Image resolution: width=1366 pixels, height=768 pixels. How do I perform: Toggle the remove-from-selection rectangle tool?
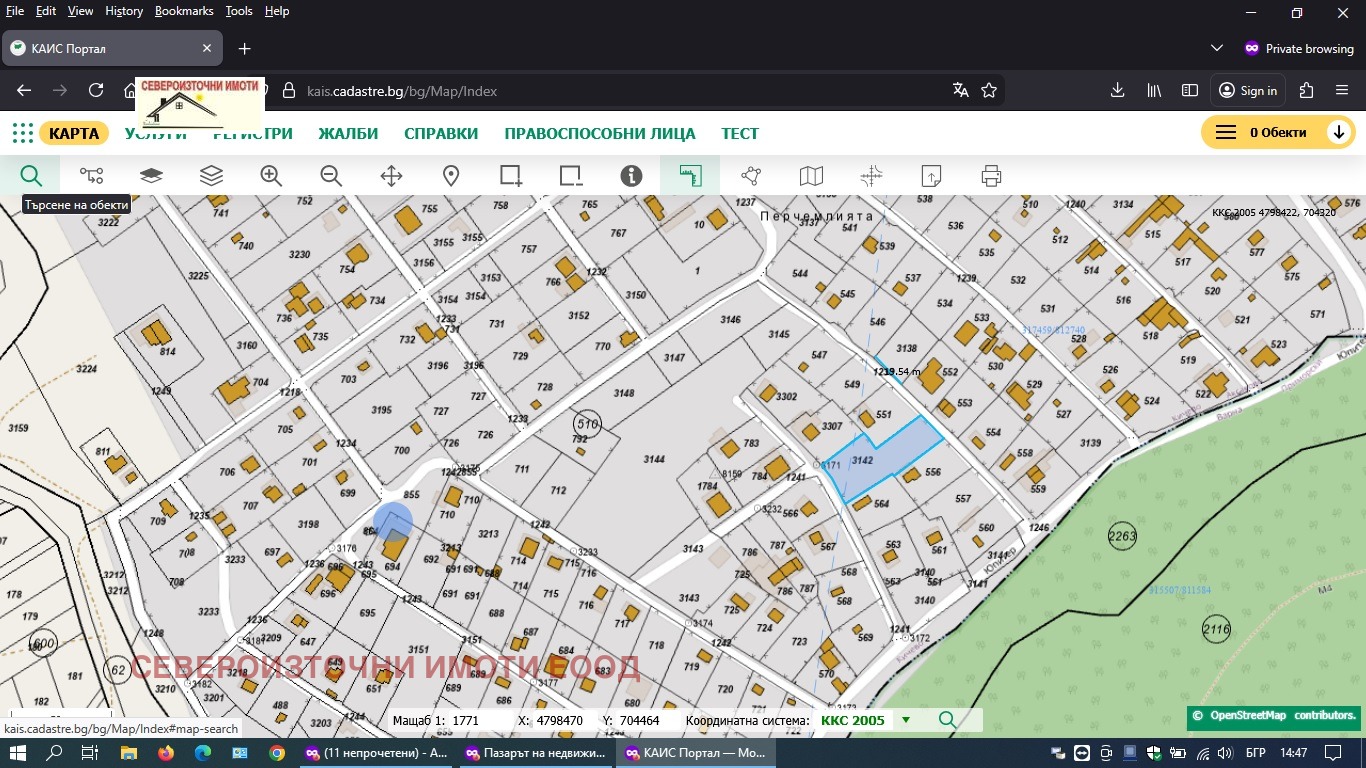(x=571, y=176)
